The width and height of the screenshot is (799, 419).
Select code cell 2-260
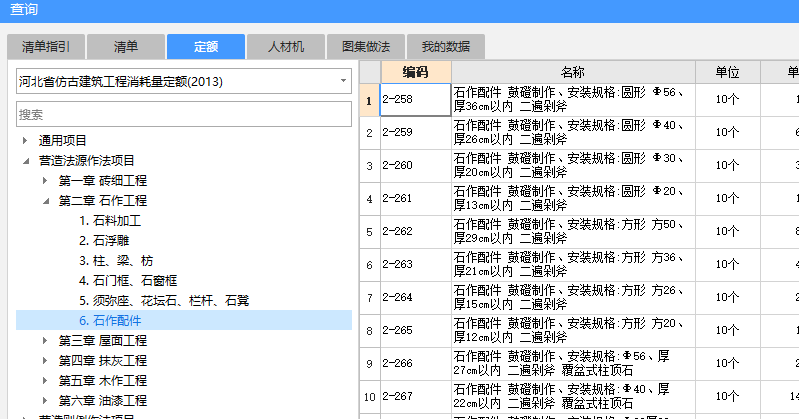[416, 166]
